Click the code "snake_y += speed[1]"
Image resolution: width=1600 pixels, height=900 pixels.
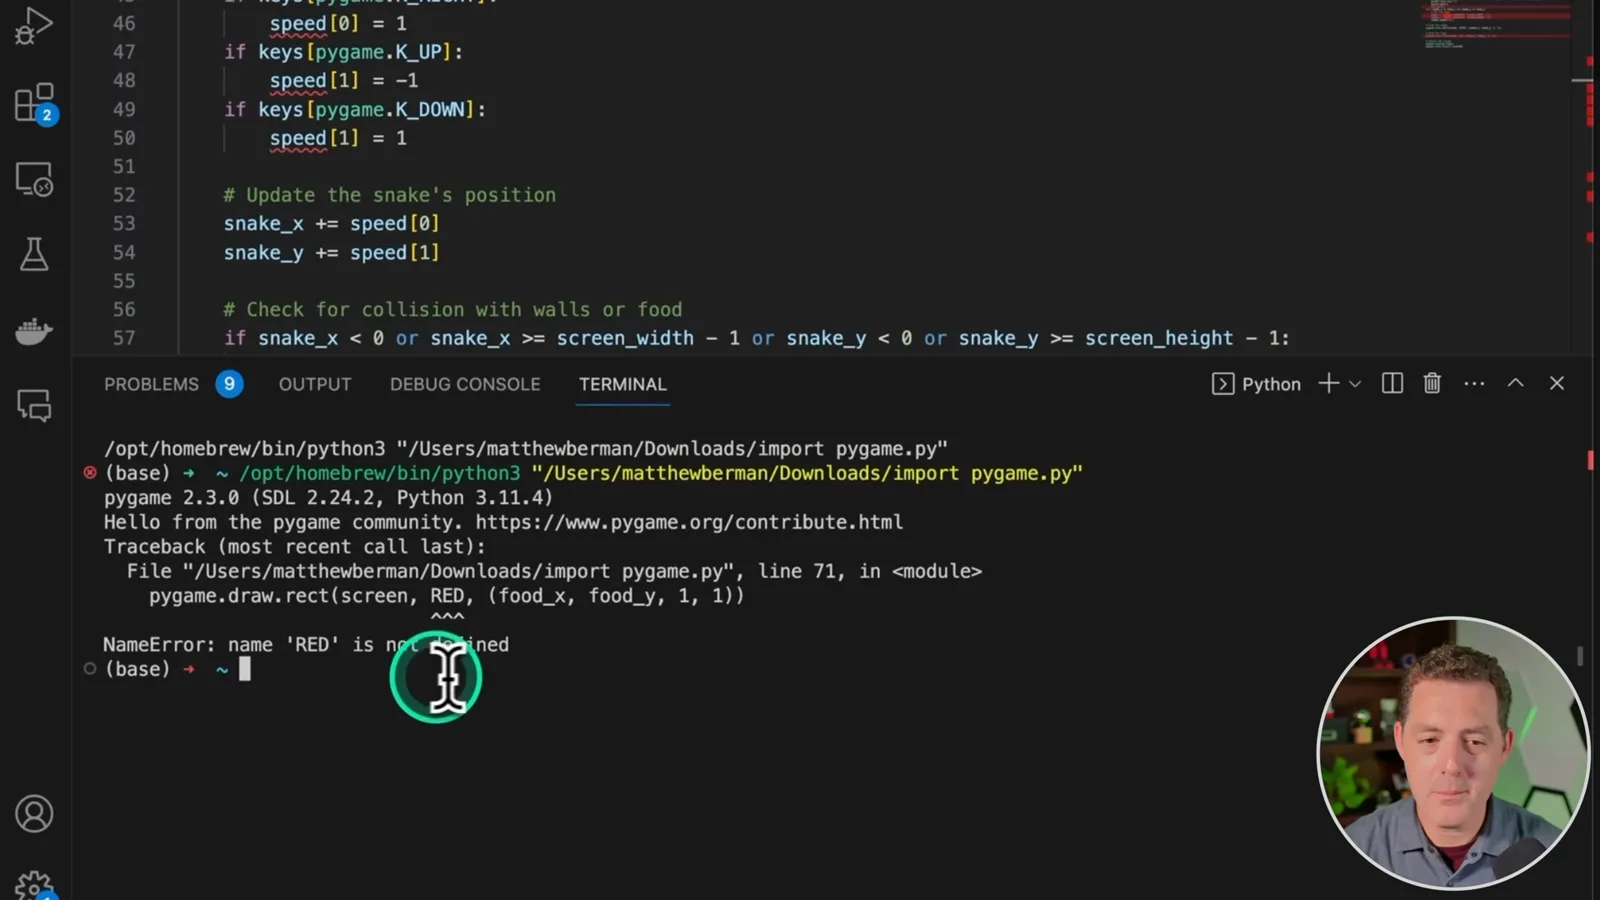331,253
